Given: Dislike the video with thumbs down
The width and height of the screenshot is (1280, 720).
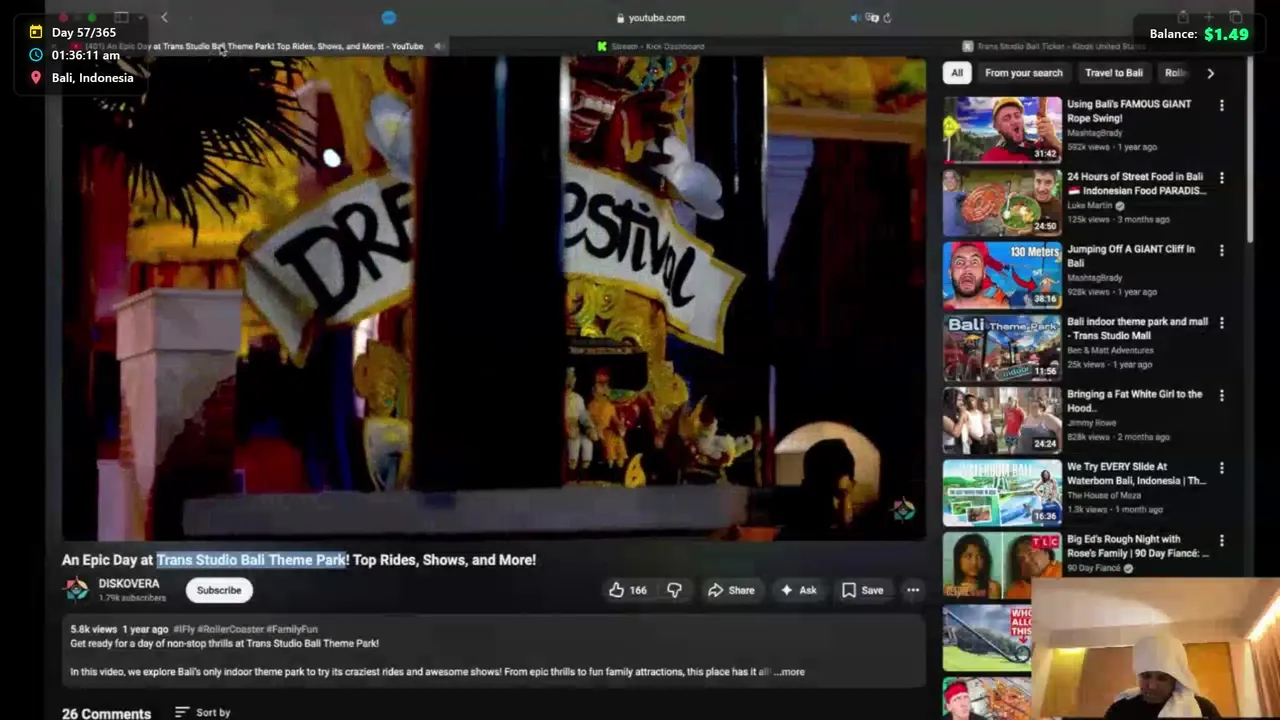Looking at the screenshot, I should (x=674, y=590).
